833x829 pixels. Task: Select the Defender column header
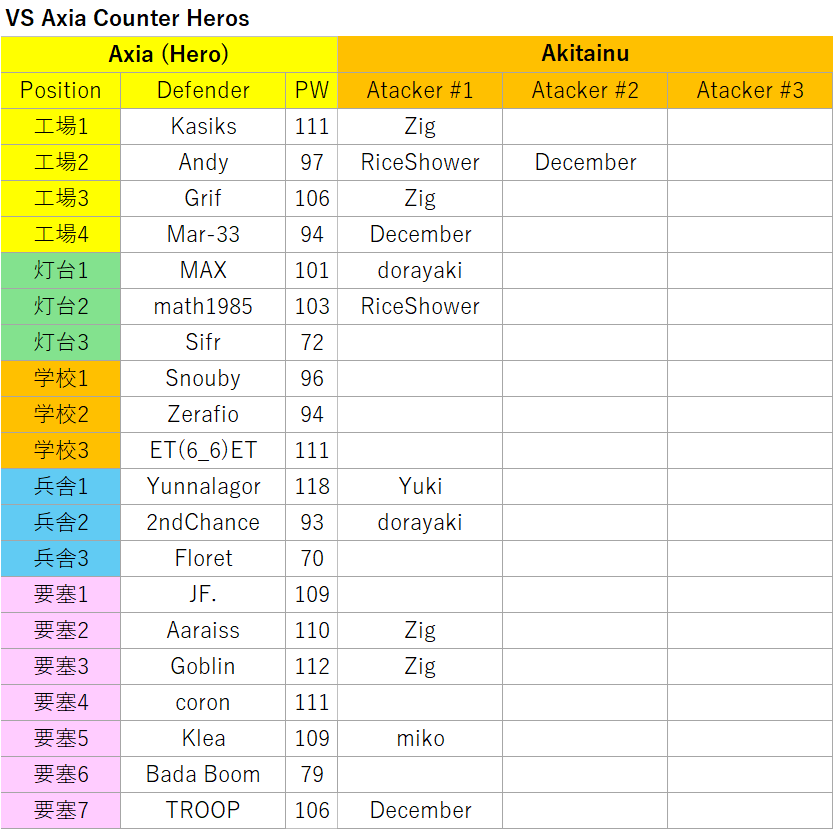point(203,90)
